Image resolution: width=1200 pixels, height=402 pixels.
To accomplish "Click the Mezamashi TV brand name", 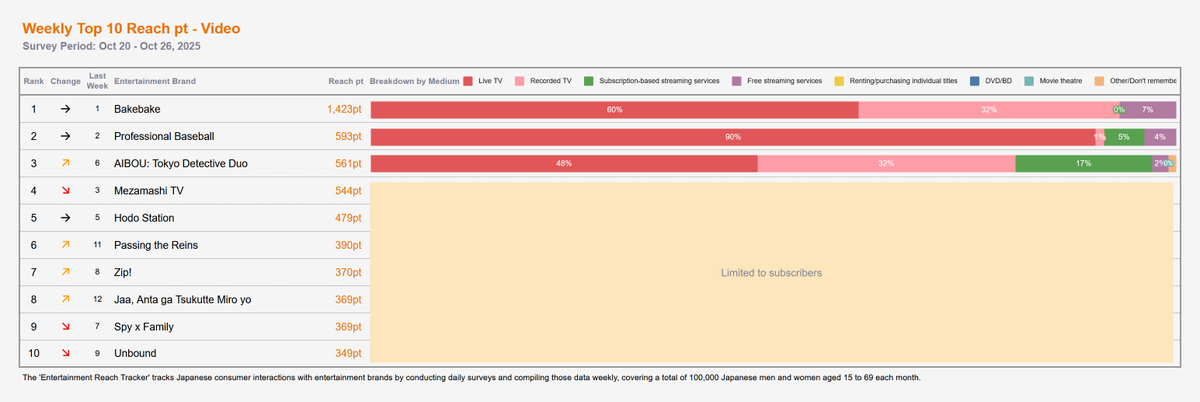I will 149,191.
